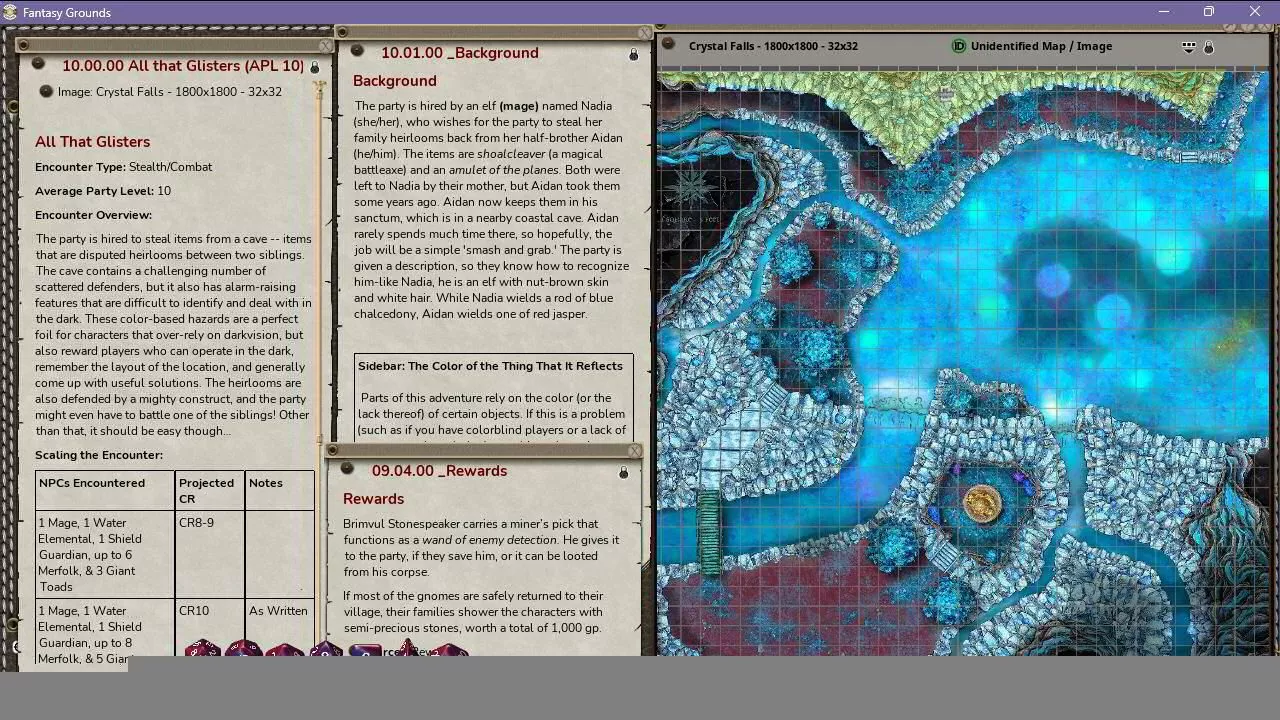Screen dimensions: 1280x720
Task: Close the Fantasy Grounds application
Action: click(x=1255, y=12)
